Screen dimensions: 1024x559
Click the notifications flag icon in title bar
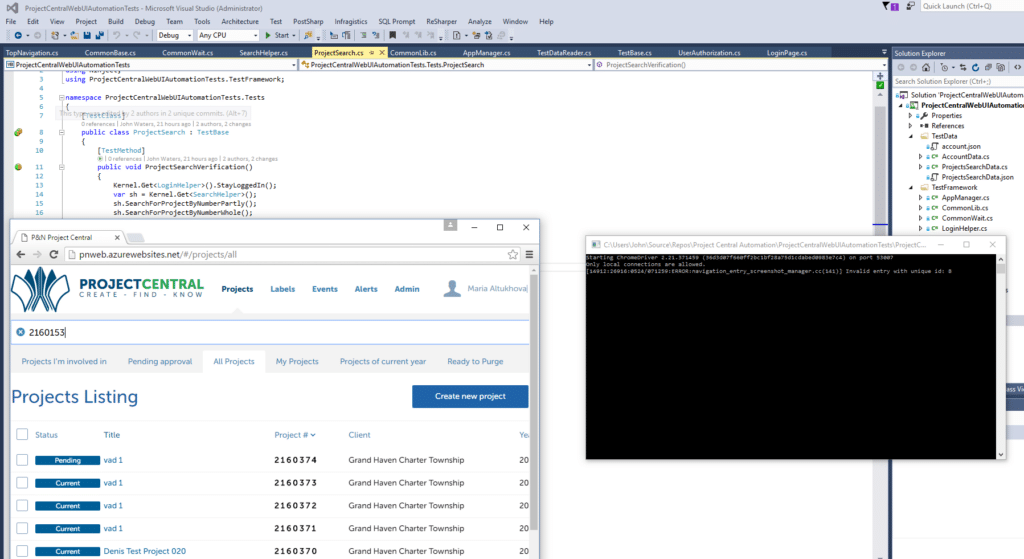(x=886, y=7)
